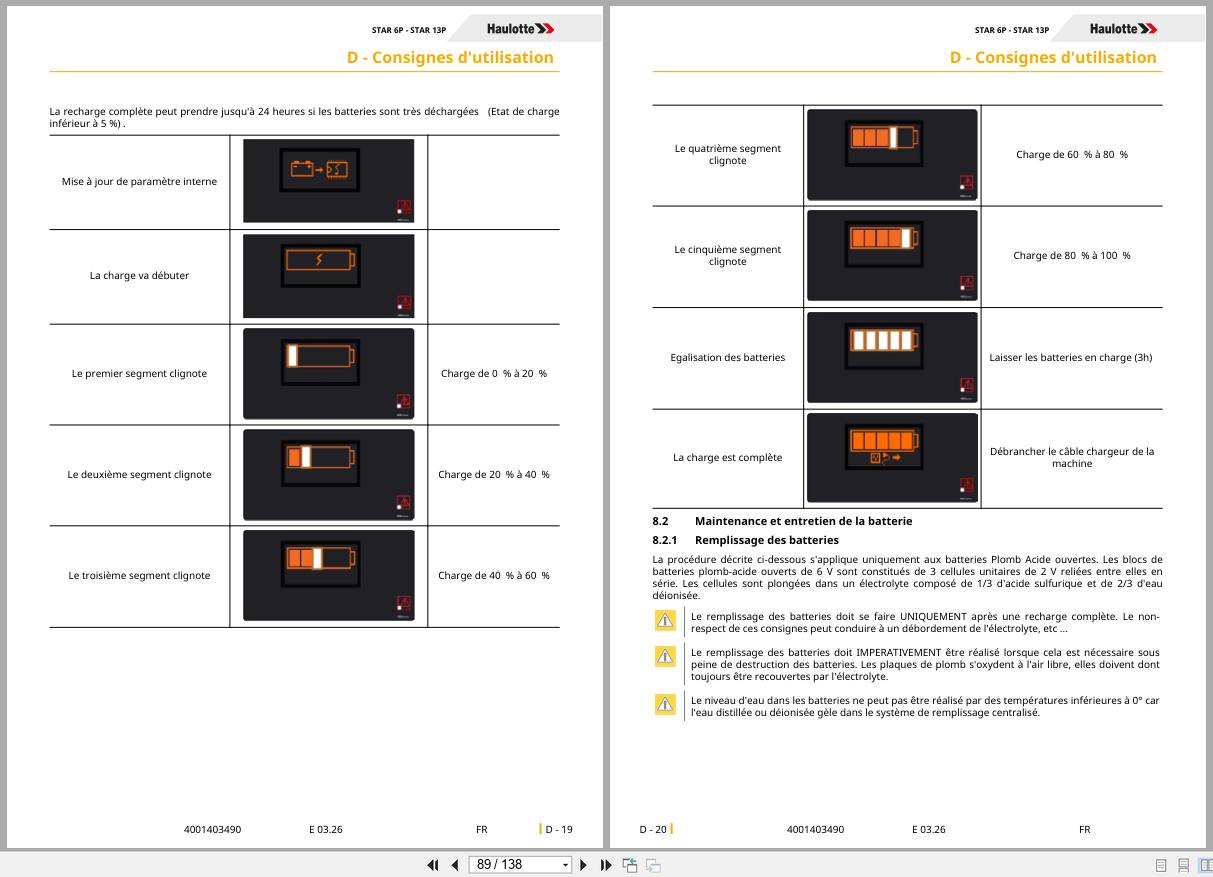Screen dimensions: 1213x877
Task: Click the first segment blinking battery image
Action: [328, 373]
